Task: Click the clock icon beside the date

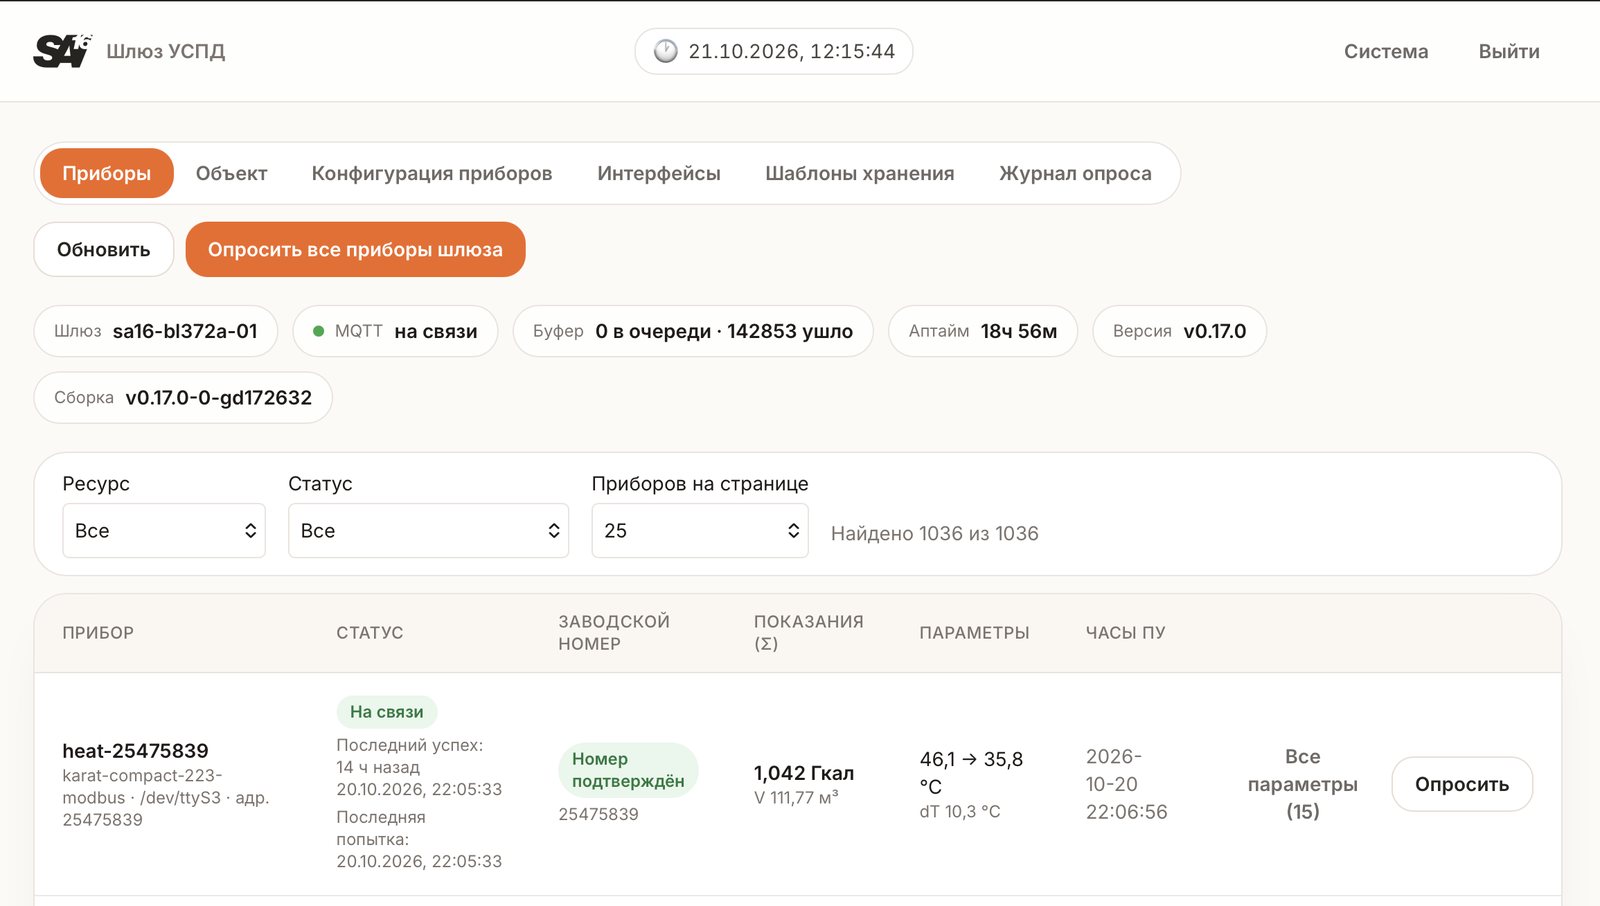Action: tap(666, 51)
